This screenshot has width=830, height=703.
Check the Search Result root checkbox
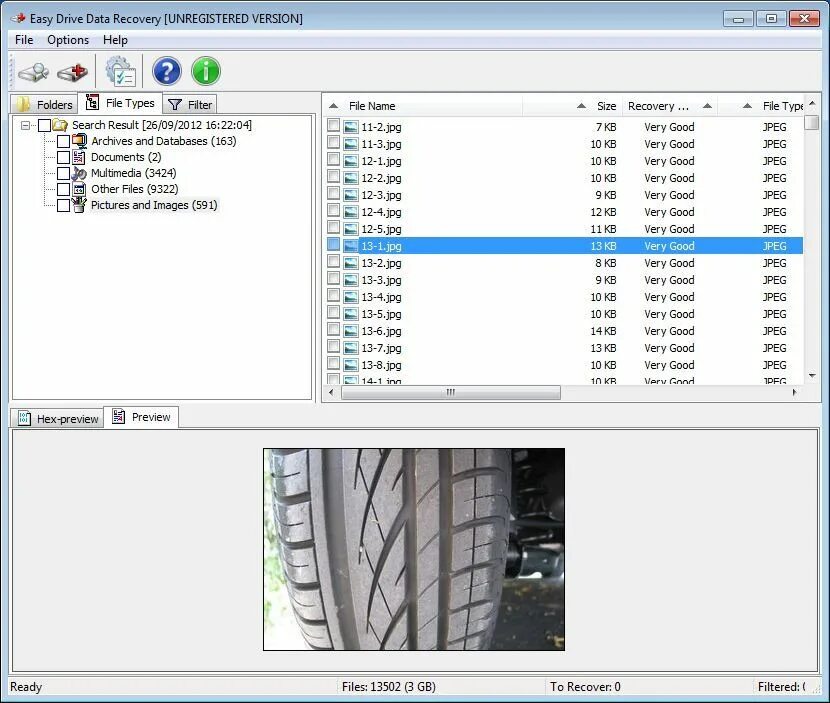coord(44,125)
